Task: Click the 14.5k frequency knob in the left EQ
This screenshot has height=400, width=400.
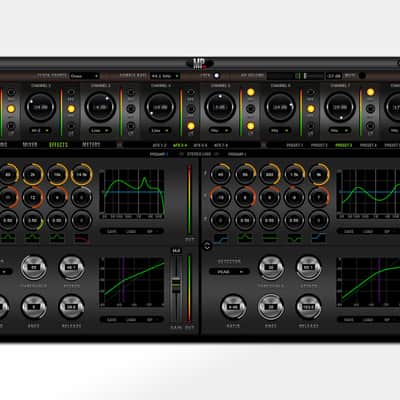Action: (x=82, y=174)
